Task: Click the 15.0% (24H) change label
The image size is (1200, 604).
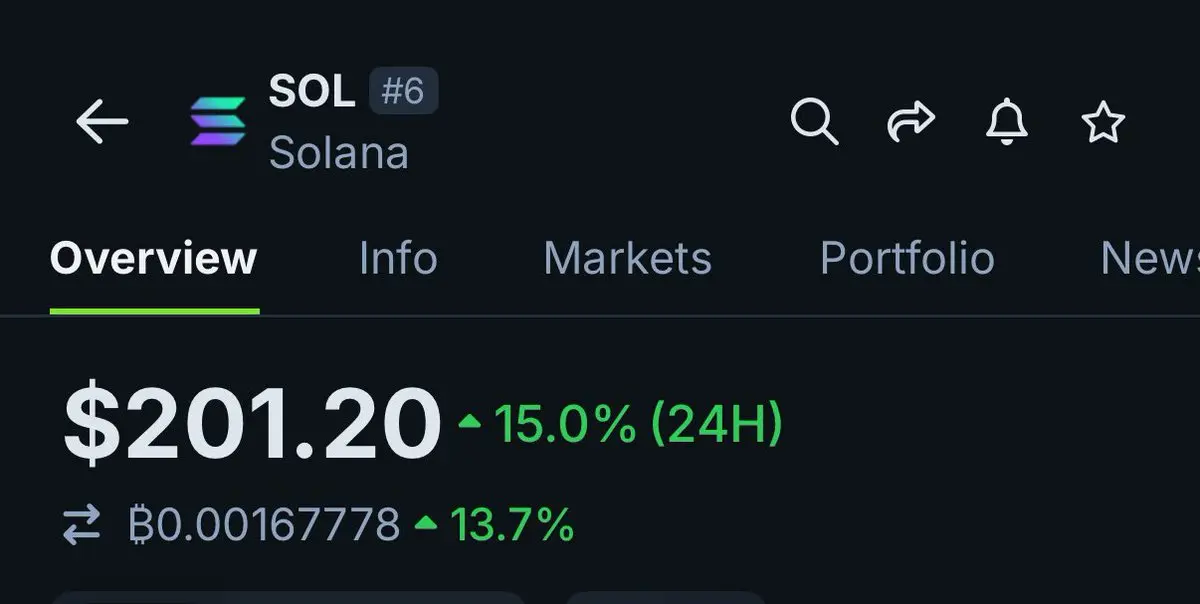Action: (639, 423)
